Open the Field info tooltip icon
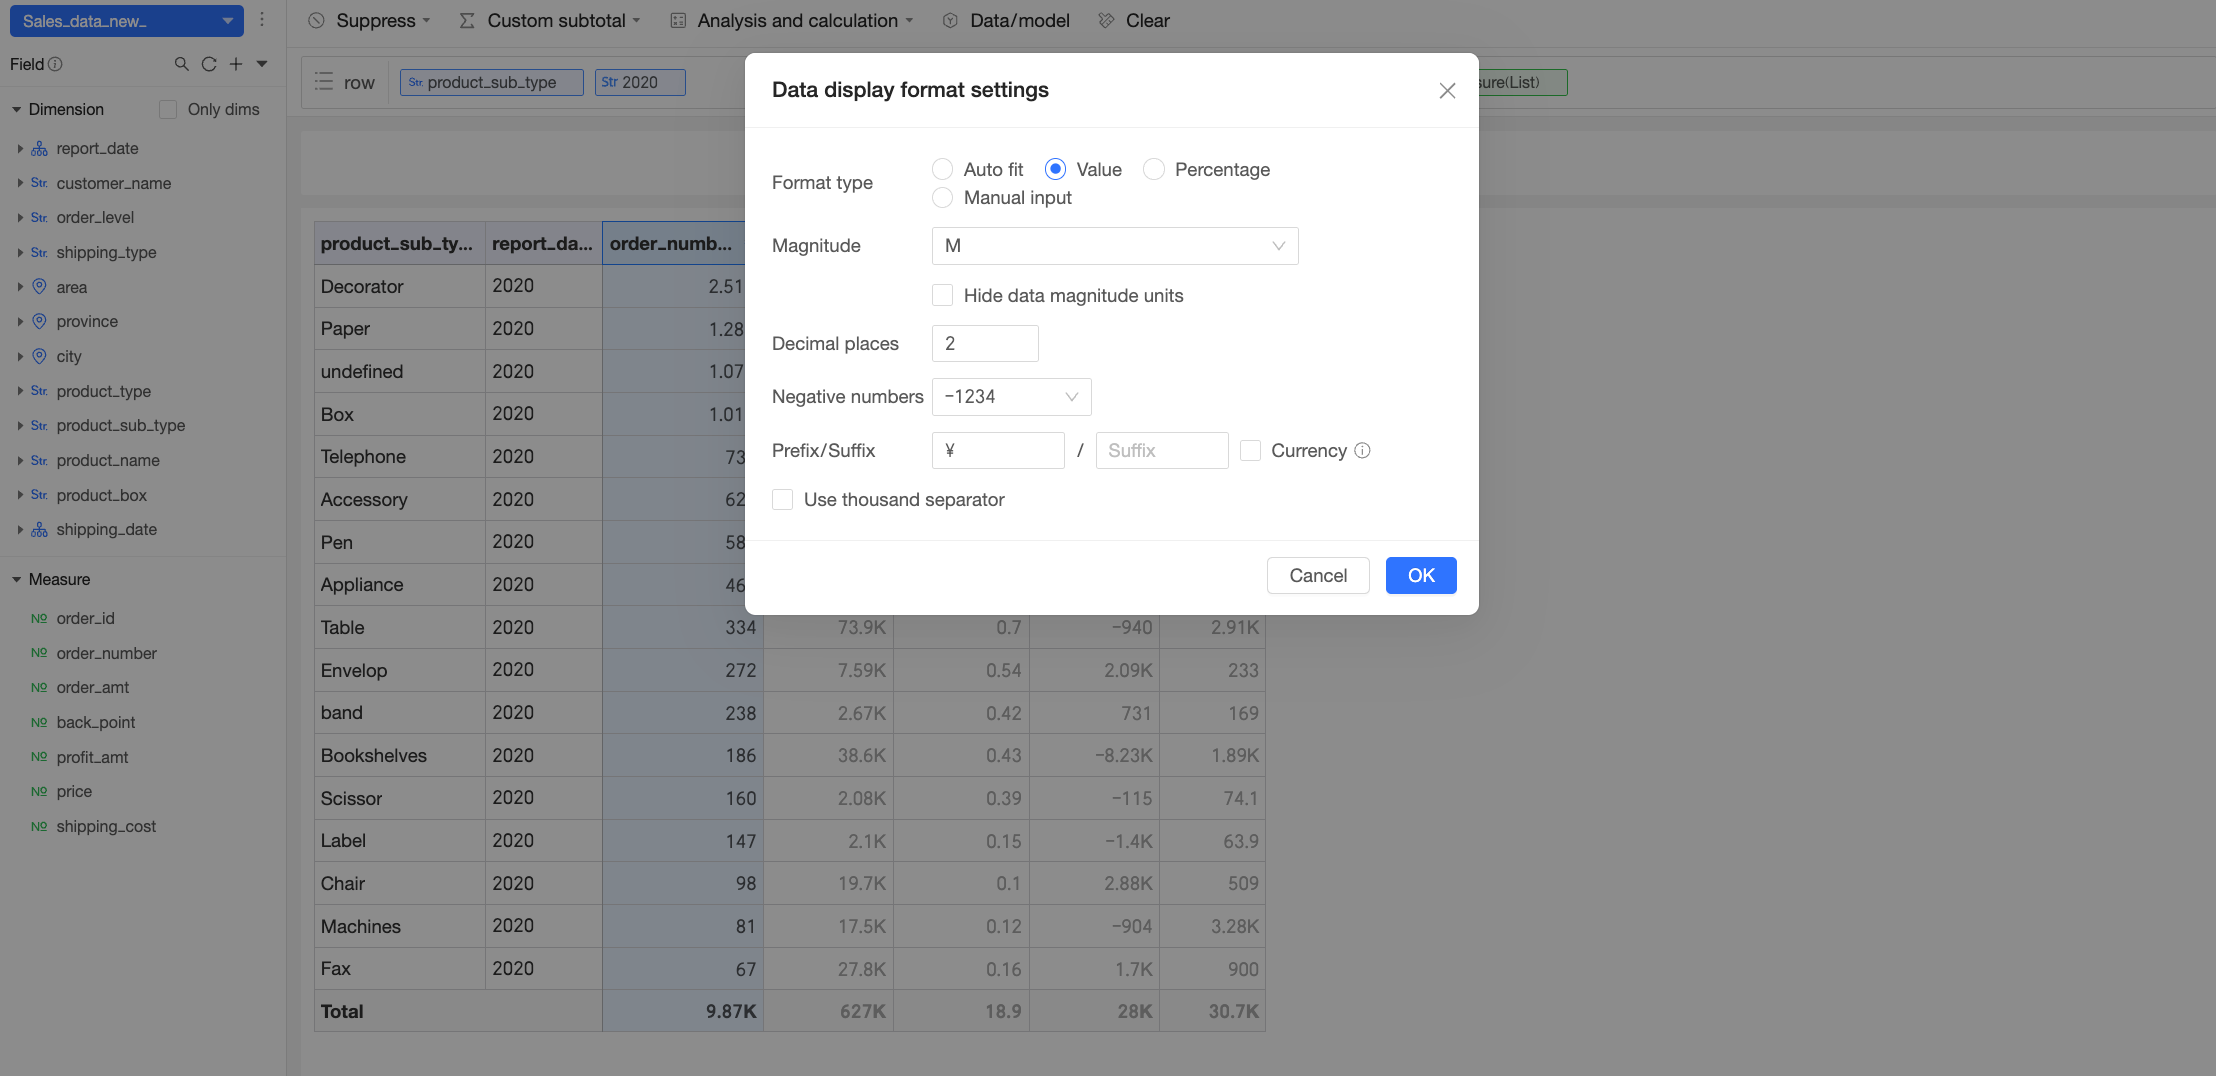The image size is (2216, 1076). 56,64
